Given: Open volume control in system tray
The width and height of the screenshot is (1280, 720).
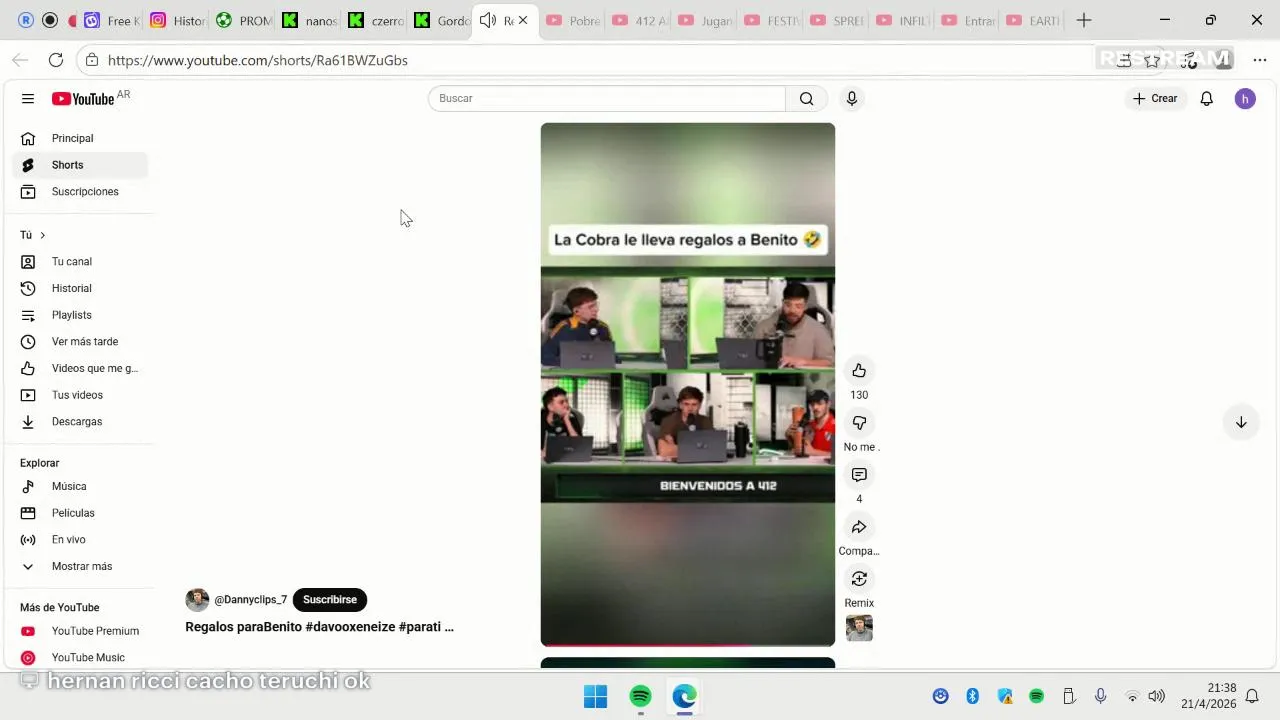Looking at the screenshot, I should pos(1157,696).
